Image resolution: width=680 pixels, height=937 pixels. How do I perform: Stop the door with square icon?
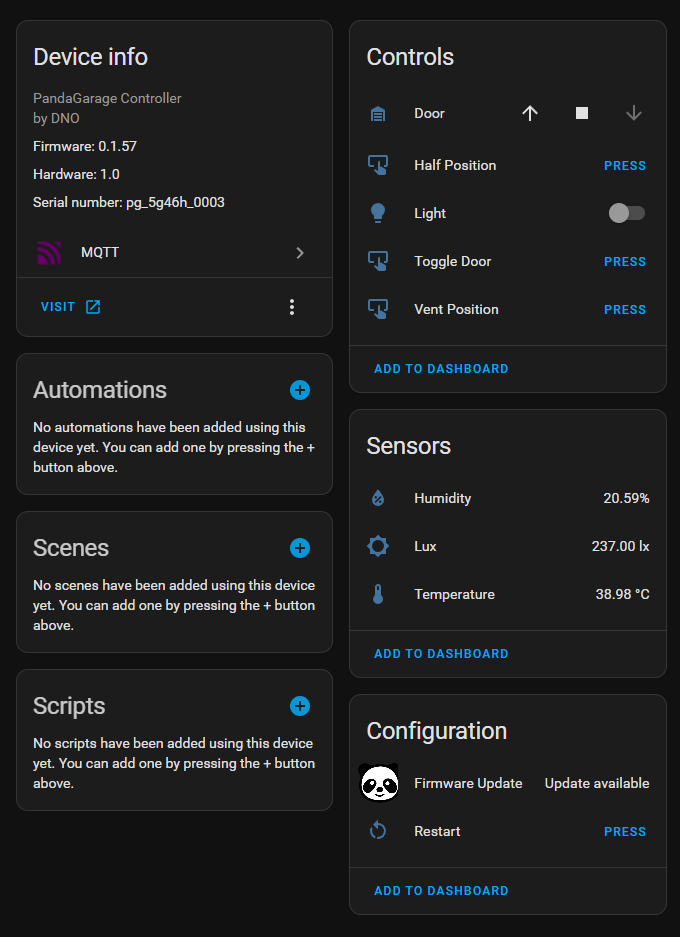click(581, 113)
